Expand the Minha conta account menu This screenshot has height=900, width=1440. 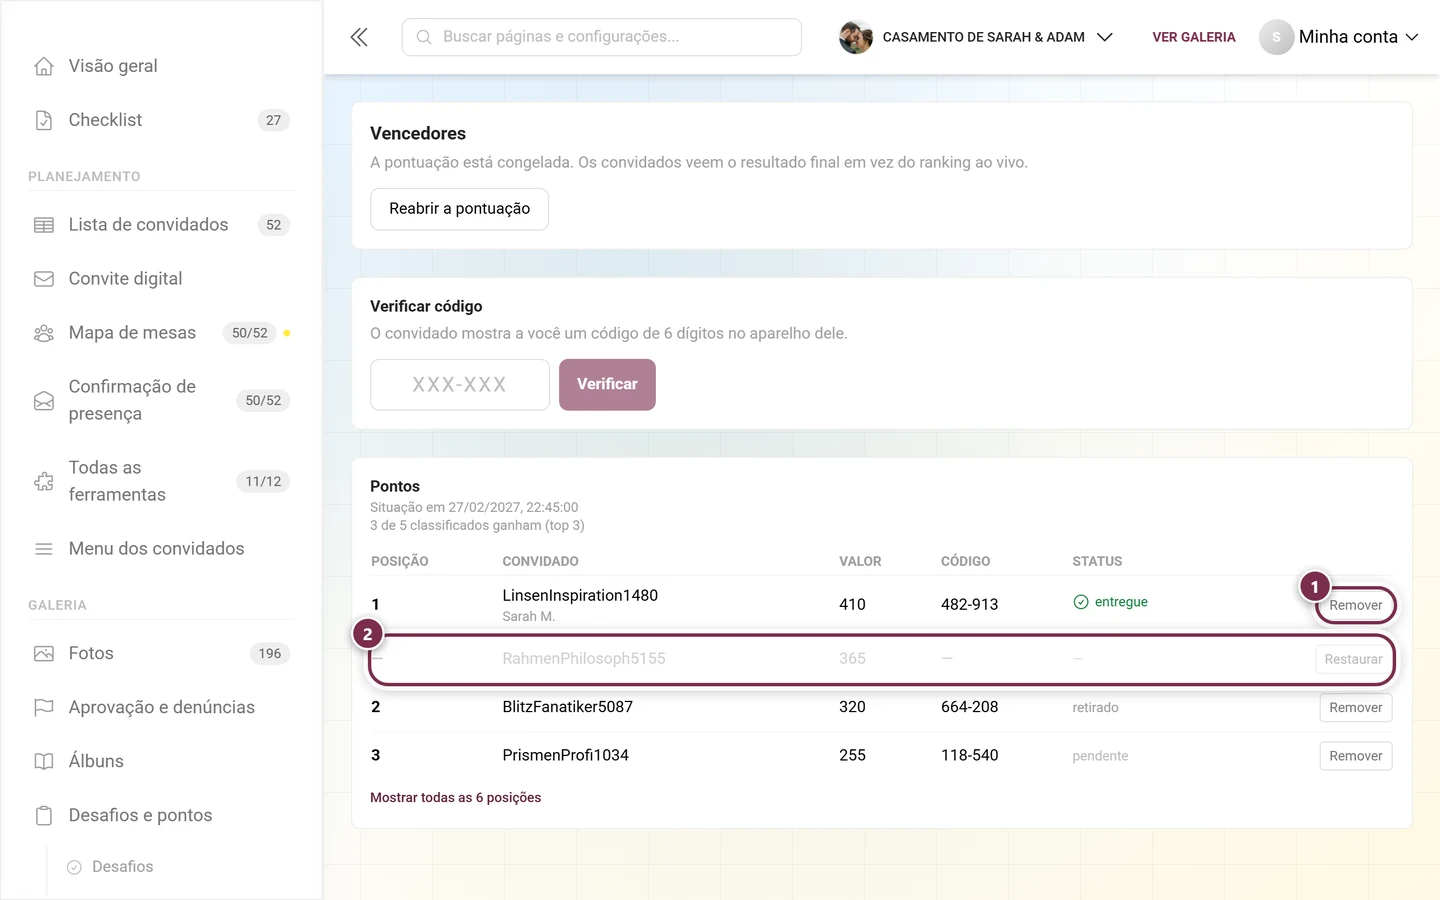point(1339,37)
